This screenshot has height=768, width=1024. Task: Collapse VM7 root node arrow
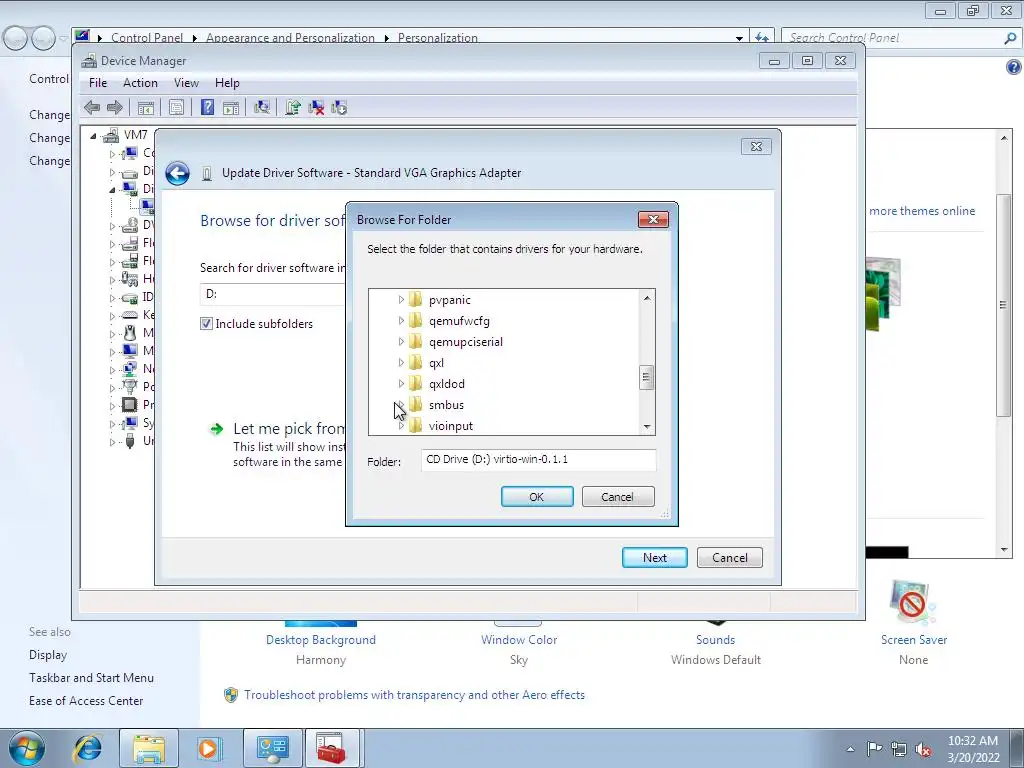93,136
